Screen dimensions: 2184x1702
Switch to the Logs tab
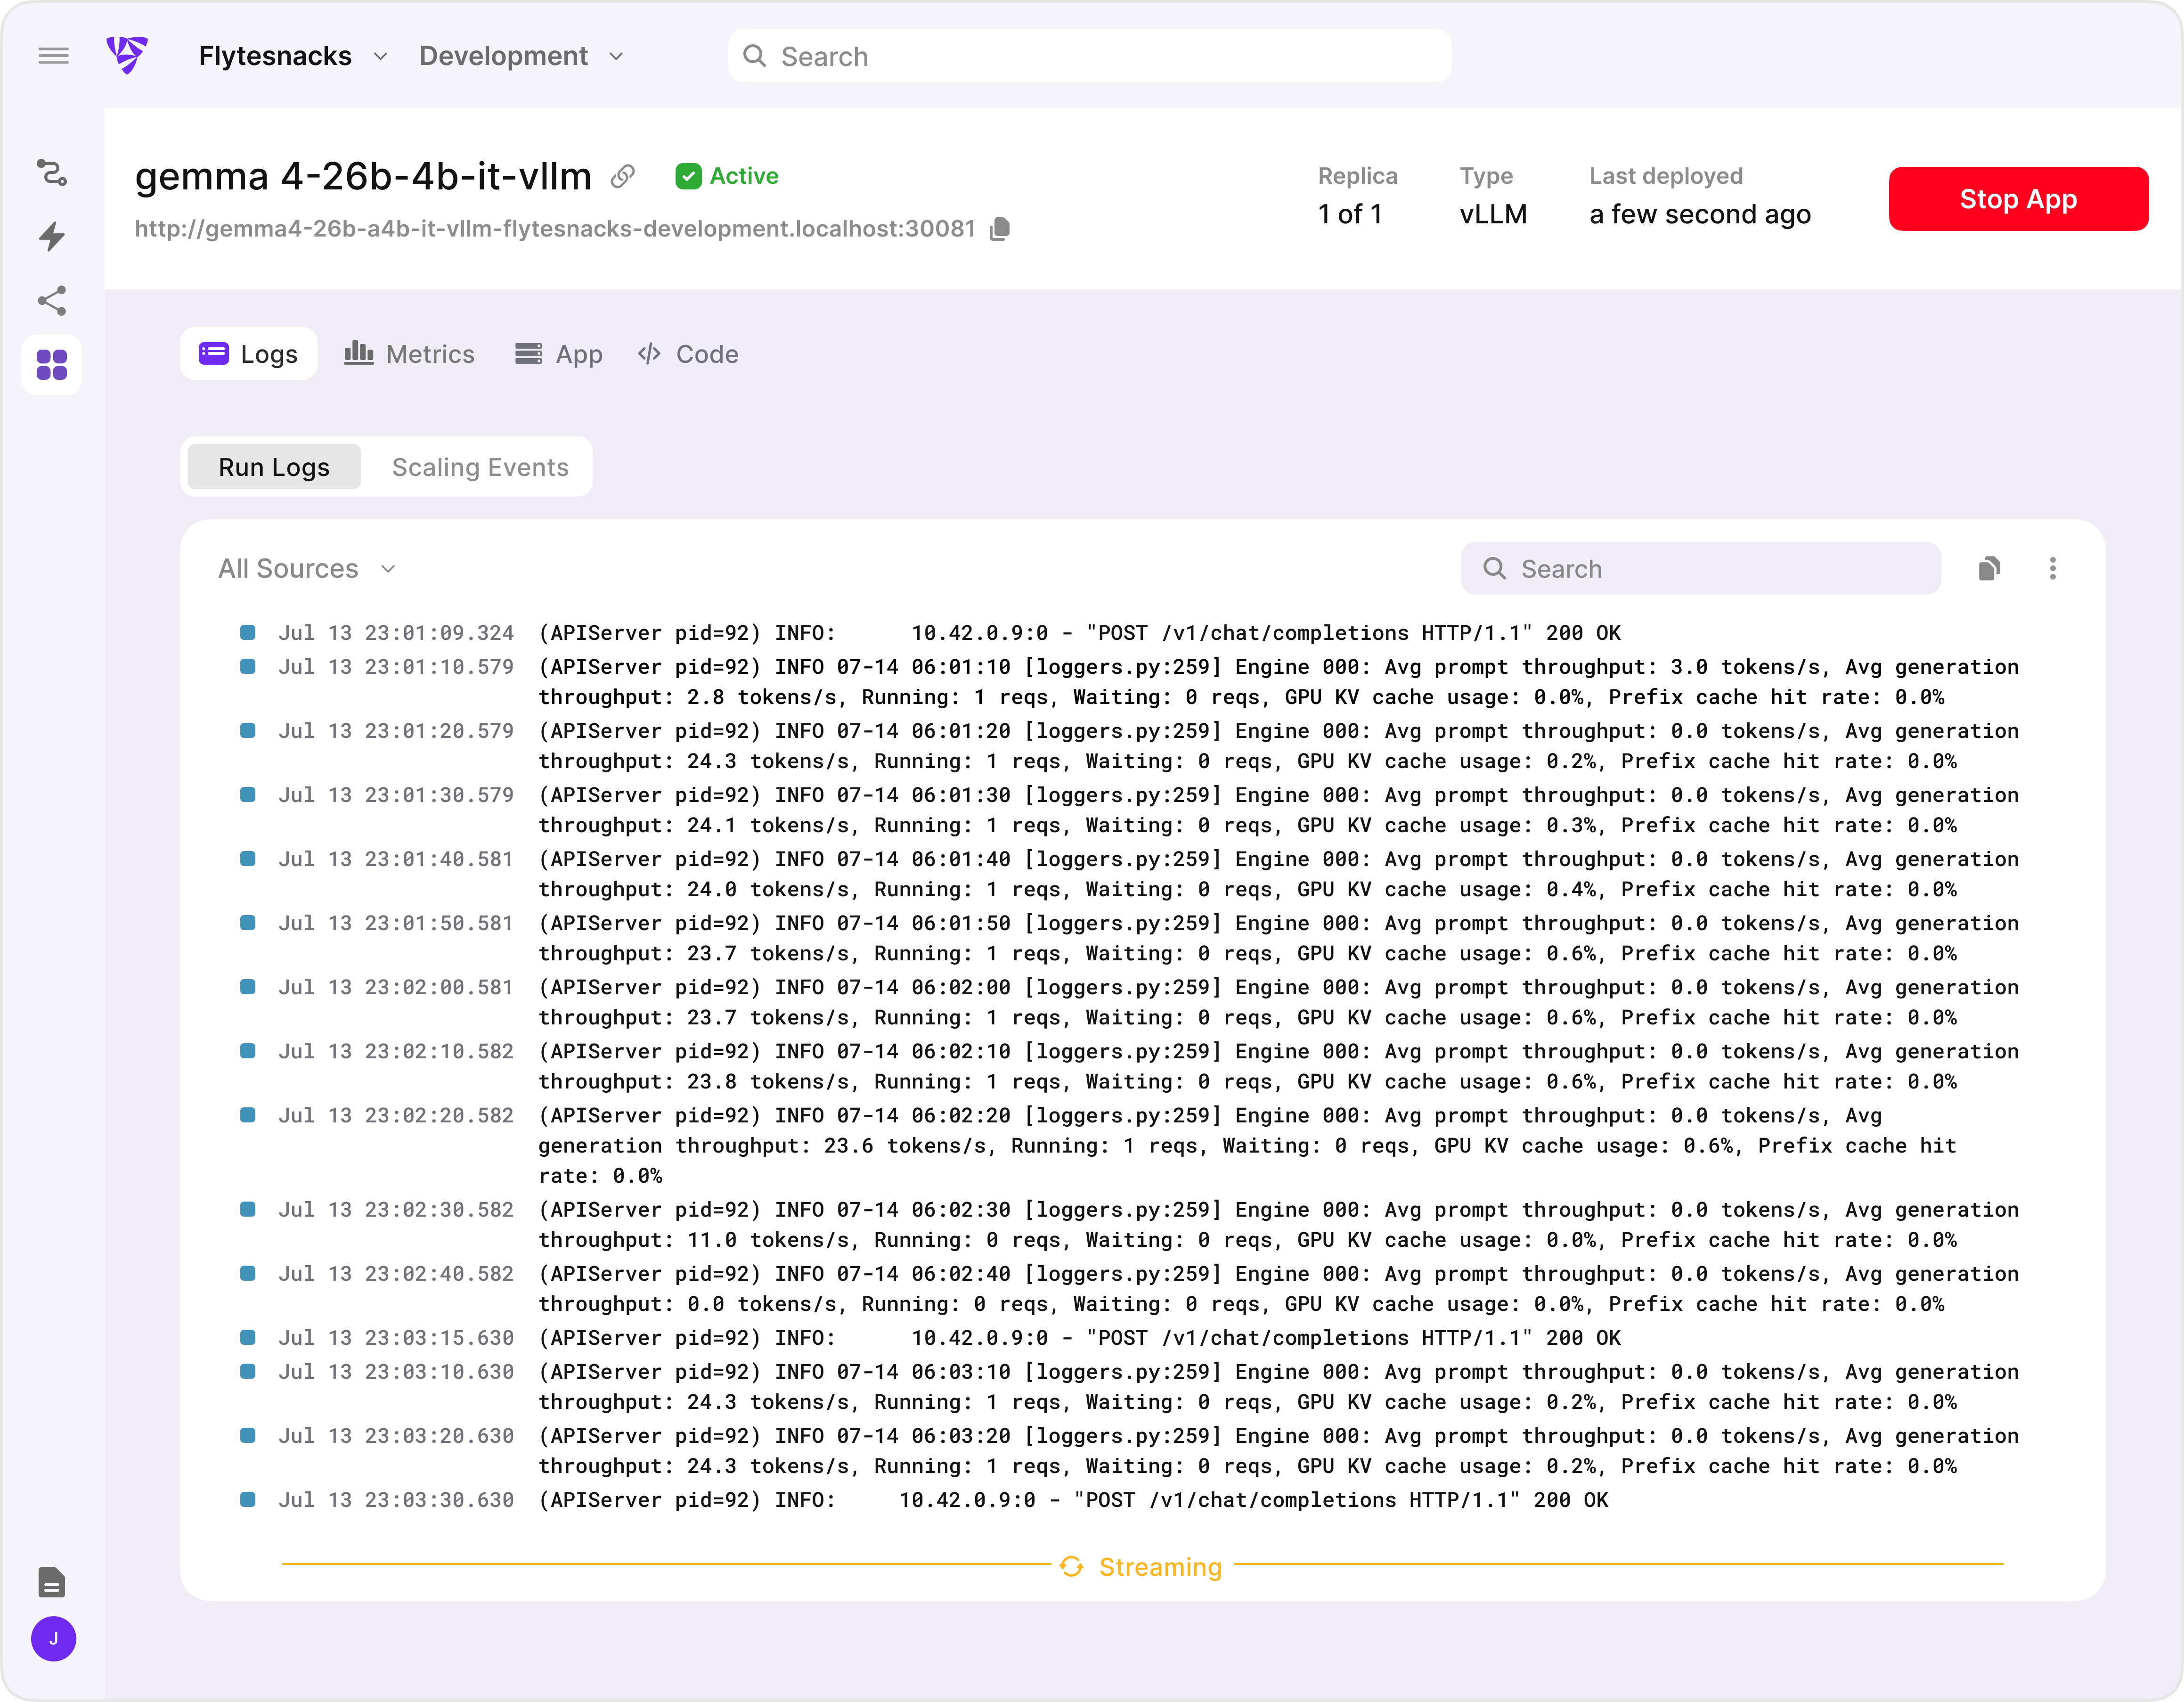249,354
